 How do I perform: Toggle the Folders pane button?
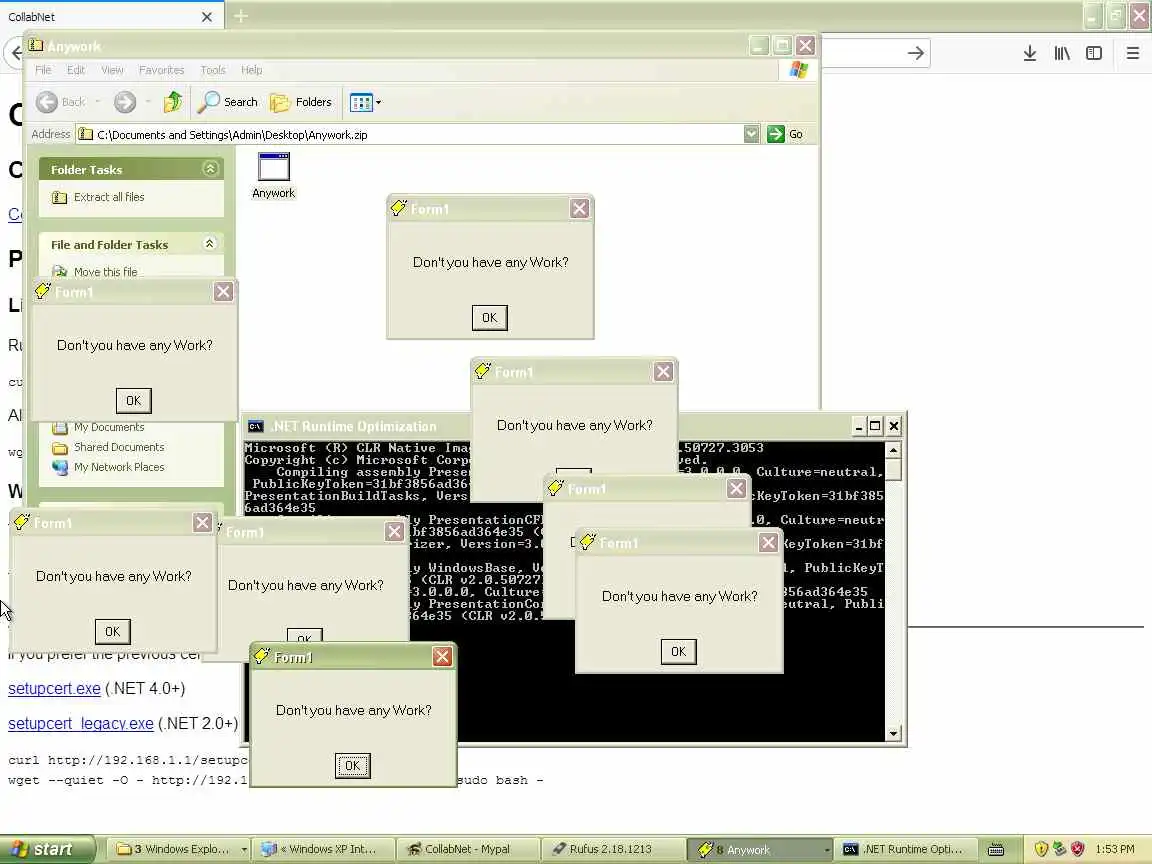301,102
